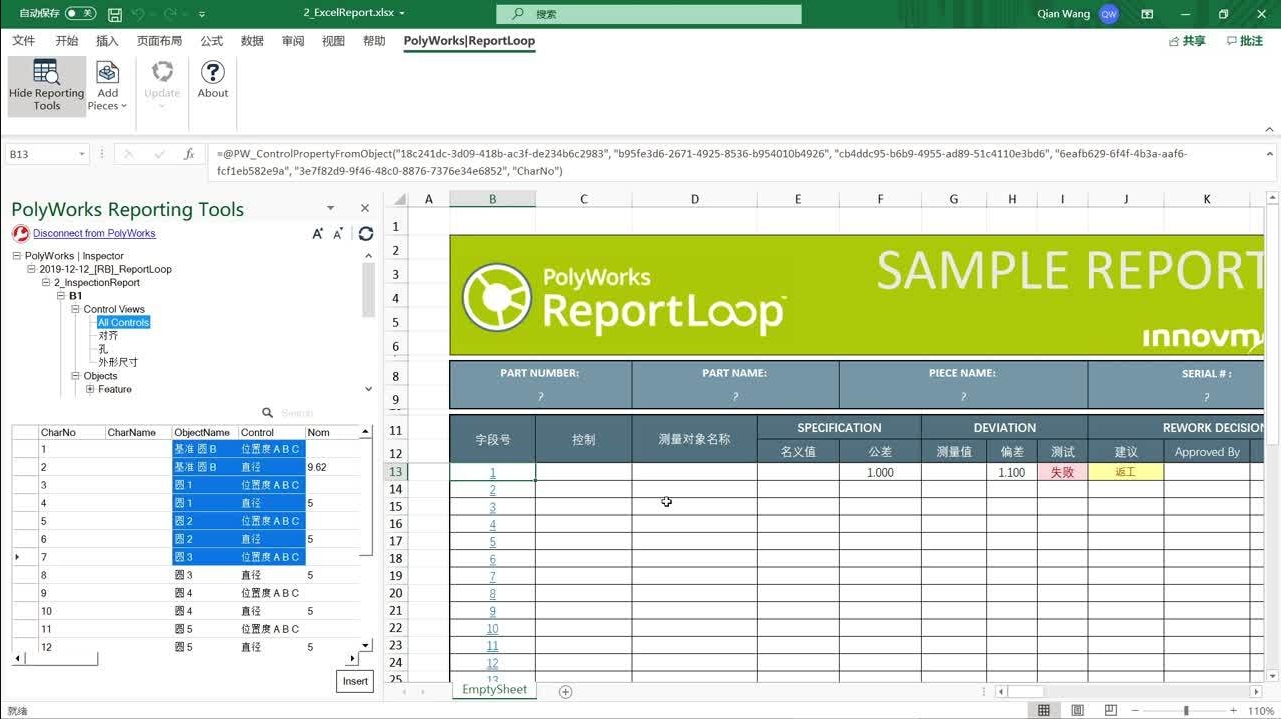This screenshot has height=719, width=1281.
Task: Open the Quick Access Toolbar customize arrow
Action: [x=202, y=14]
